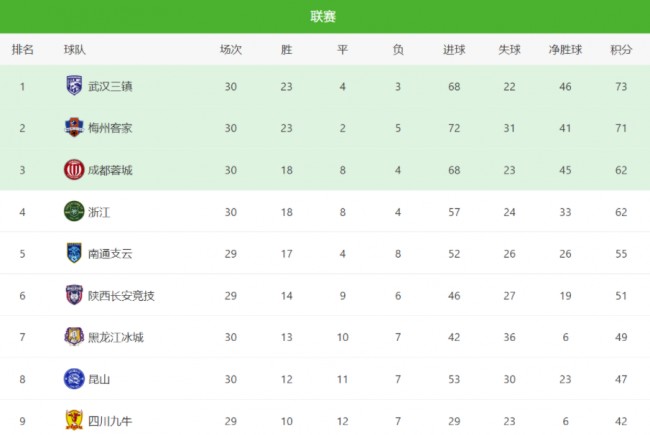Screen dimensions: 650x435
Task: Click the 四川九牛 team badge
Action: click(74, 420)
